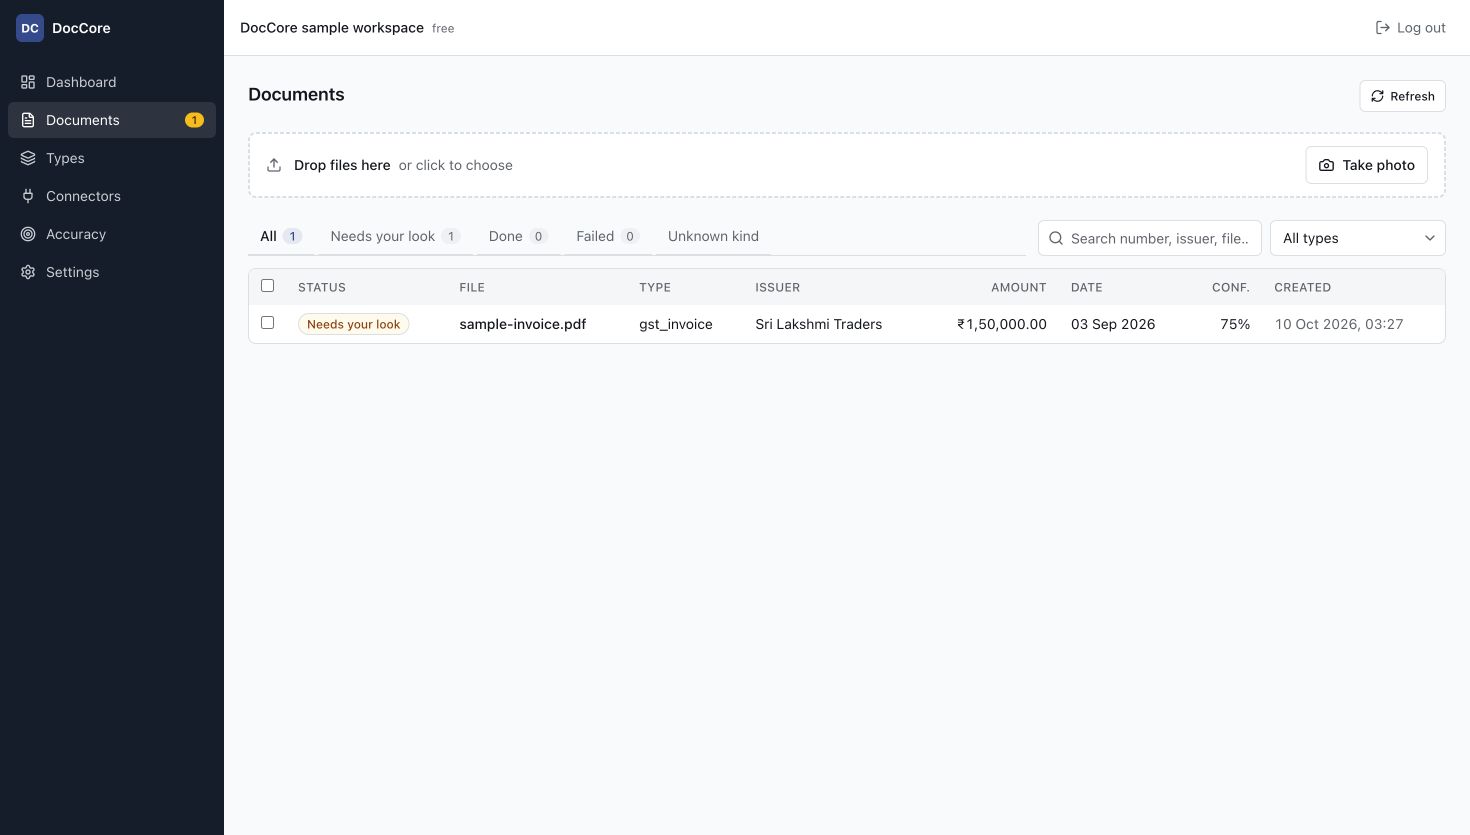Select the Failed tab

click(x=607, y=236)
